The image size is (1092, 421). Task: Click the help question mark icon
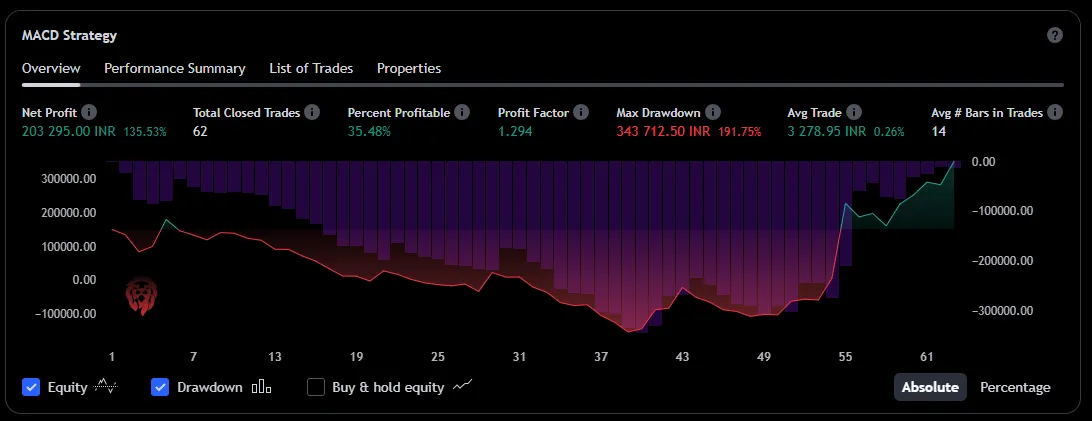[x=1054, y=35]
